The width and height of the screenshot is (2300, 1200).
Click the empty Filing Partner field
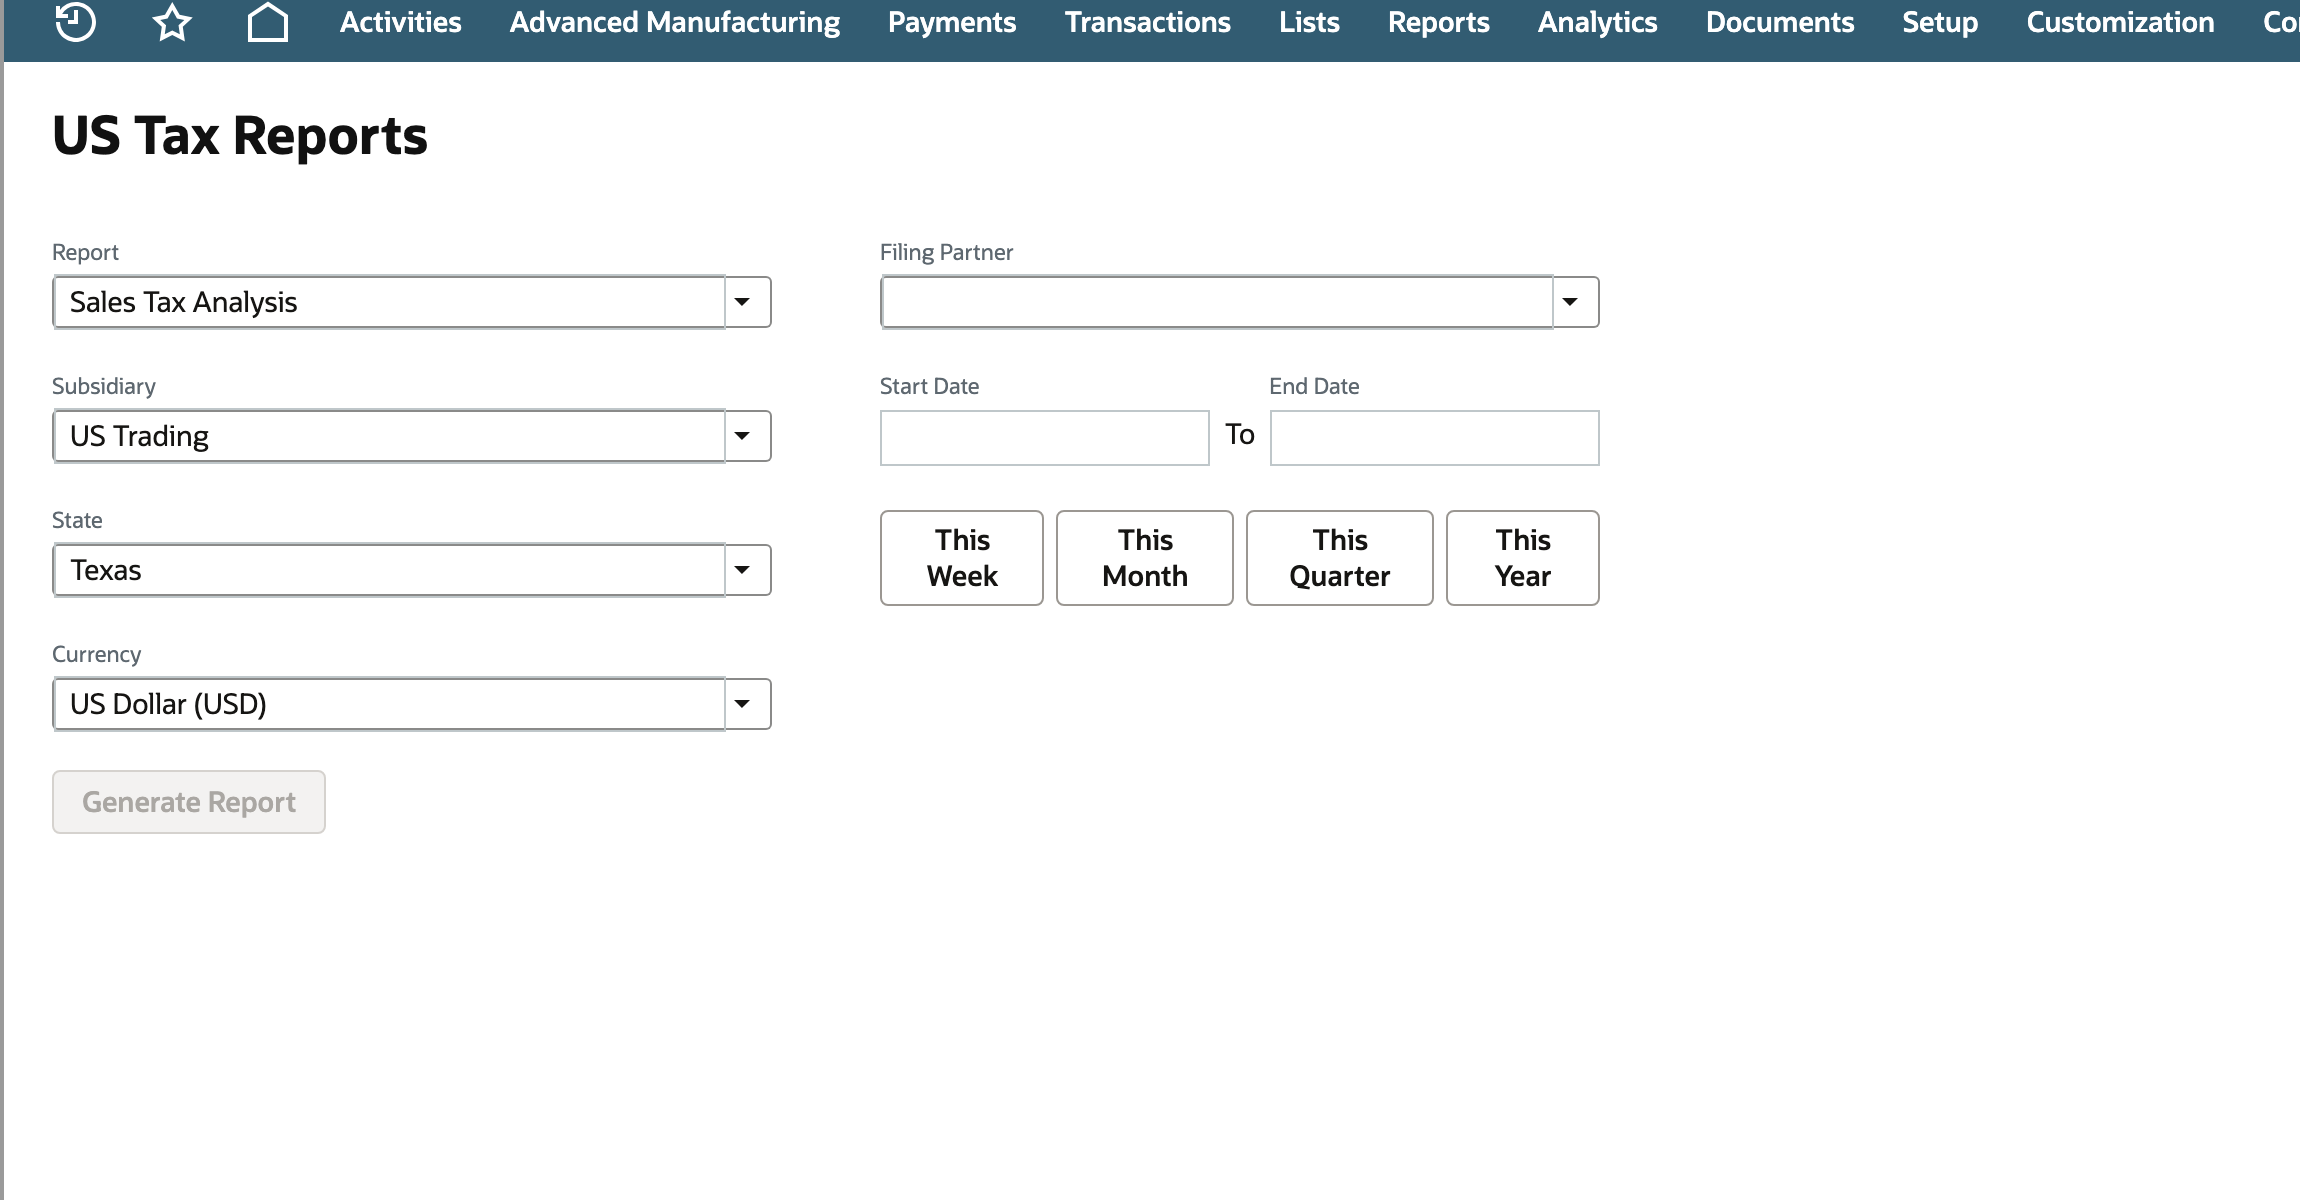pyautogui.click(x=1217, y=302)
